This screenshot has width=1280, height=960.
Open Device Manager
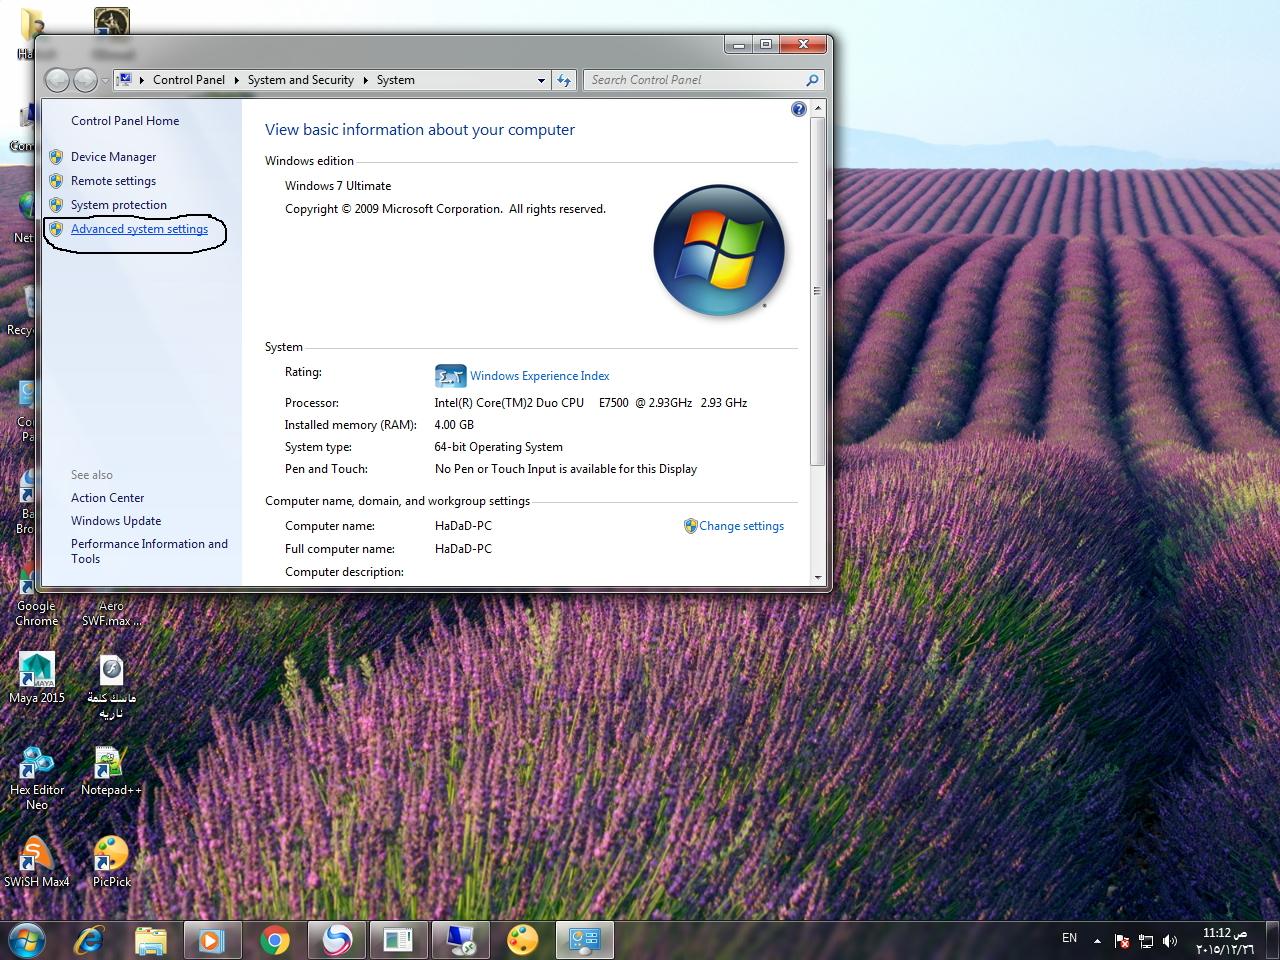coord(113,157)
